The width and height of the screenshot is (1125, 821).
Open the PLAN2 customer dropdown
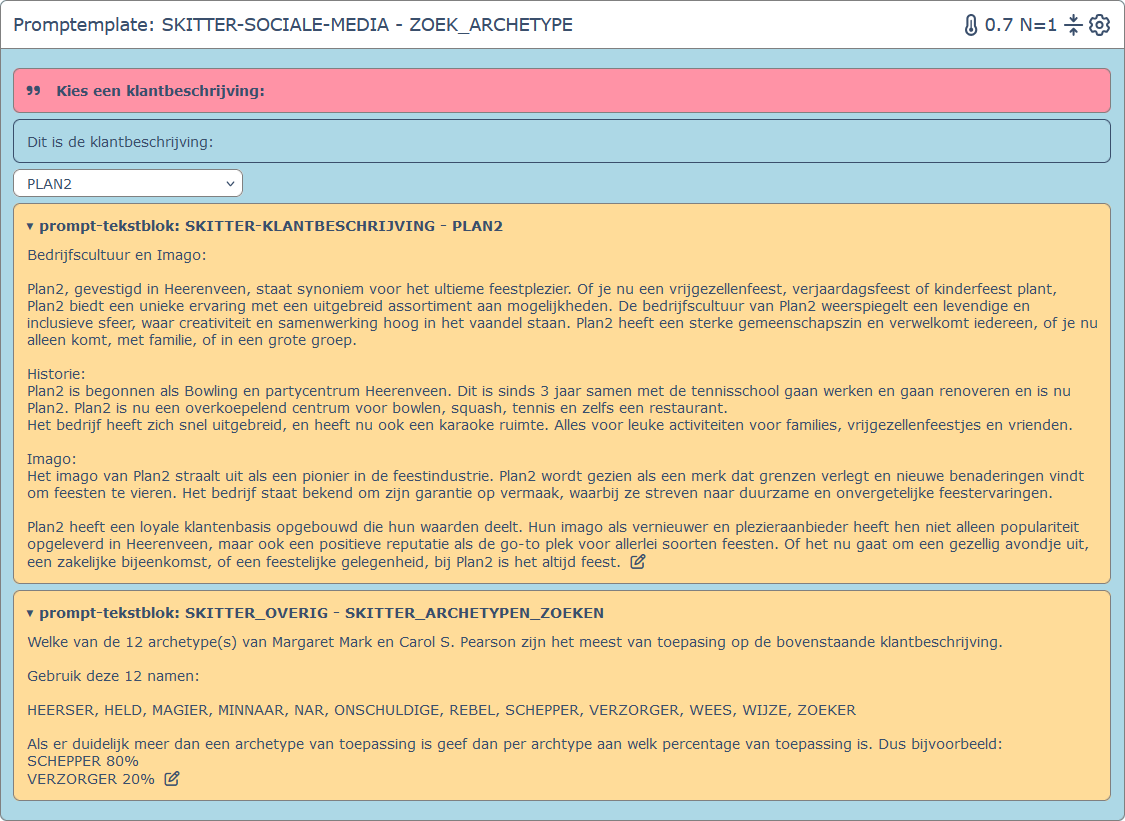pyautogui.click(x=128, y=183)
